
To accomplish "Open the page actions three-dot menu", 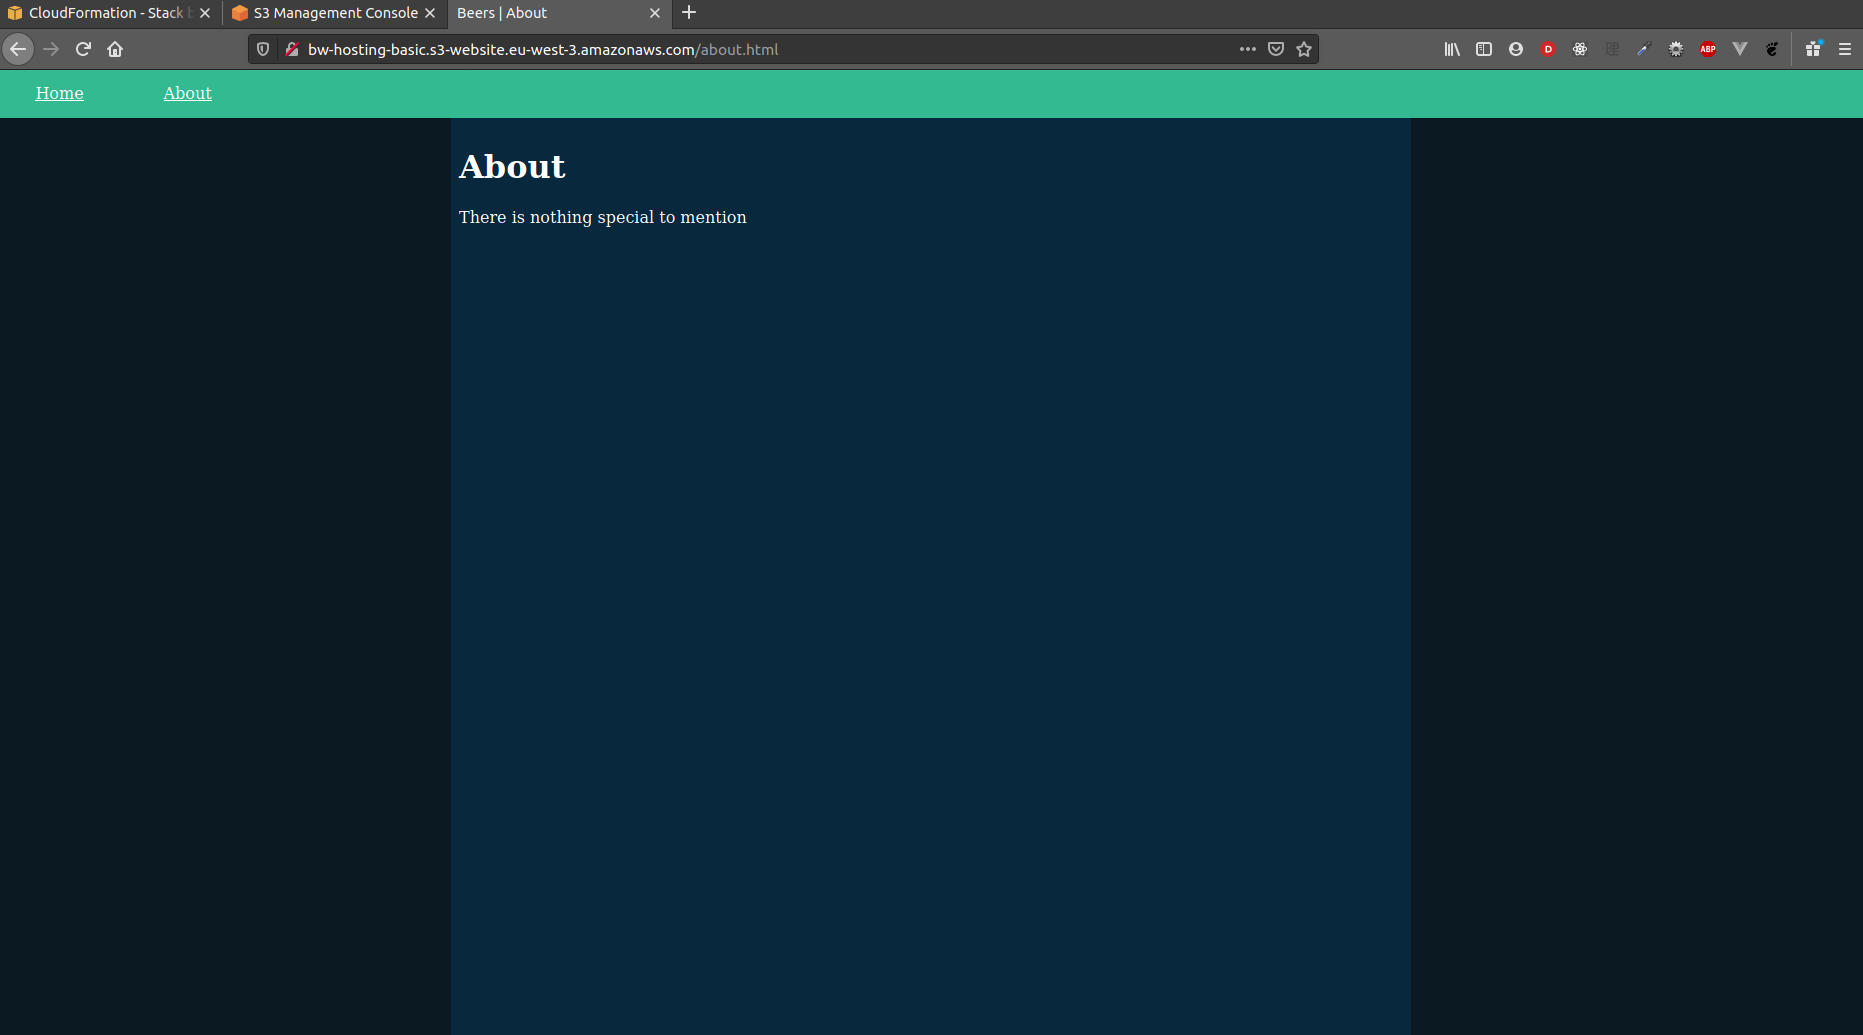I will pos(1247,49).
